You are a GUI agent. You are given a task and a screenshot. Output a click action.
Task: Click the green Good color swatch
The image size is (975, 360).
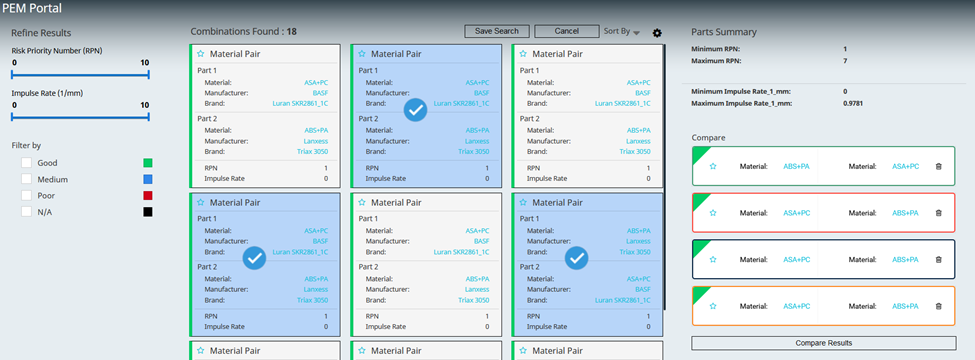tap(147, 163)
